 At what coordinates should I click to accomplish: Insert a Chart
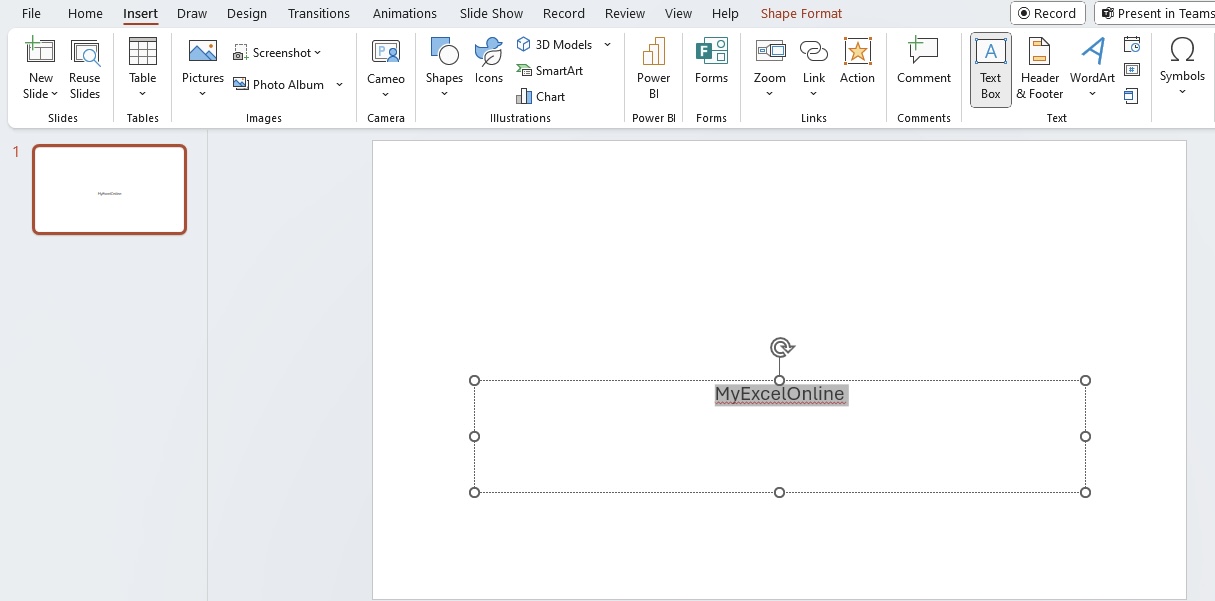coord(541,97)
